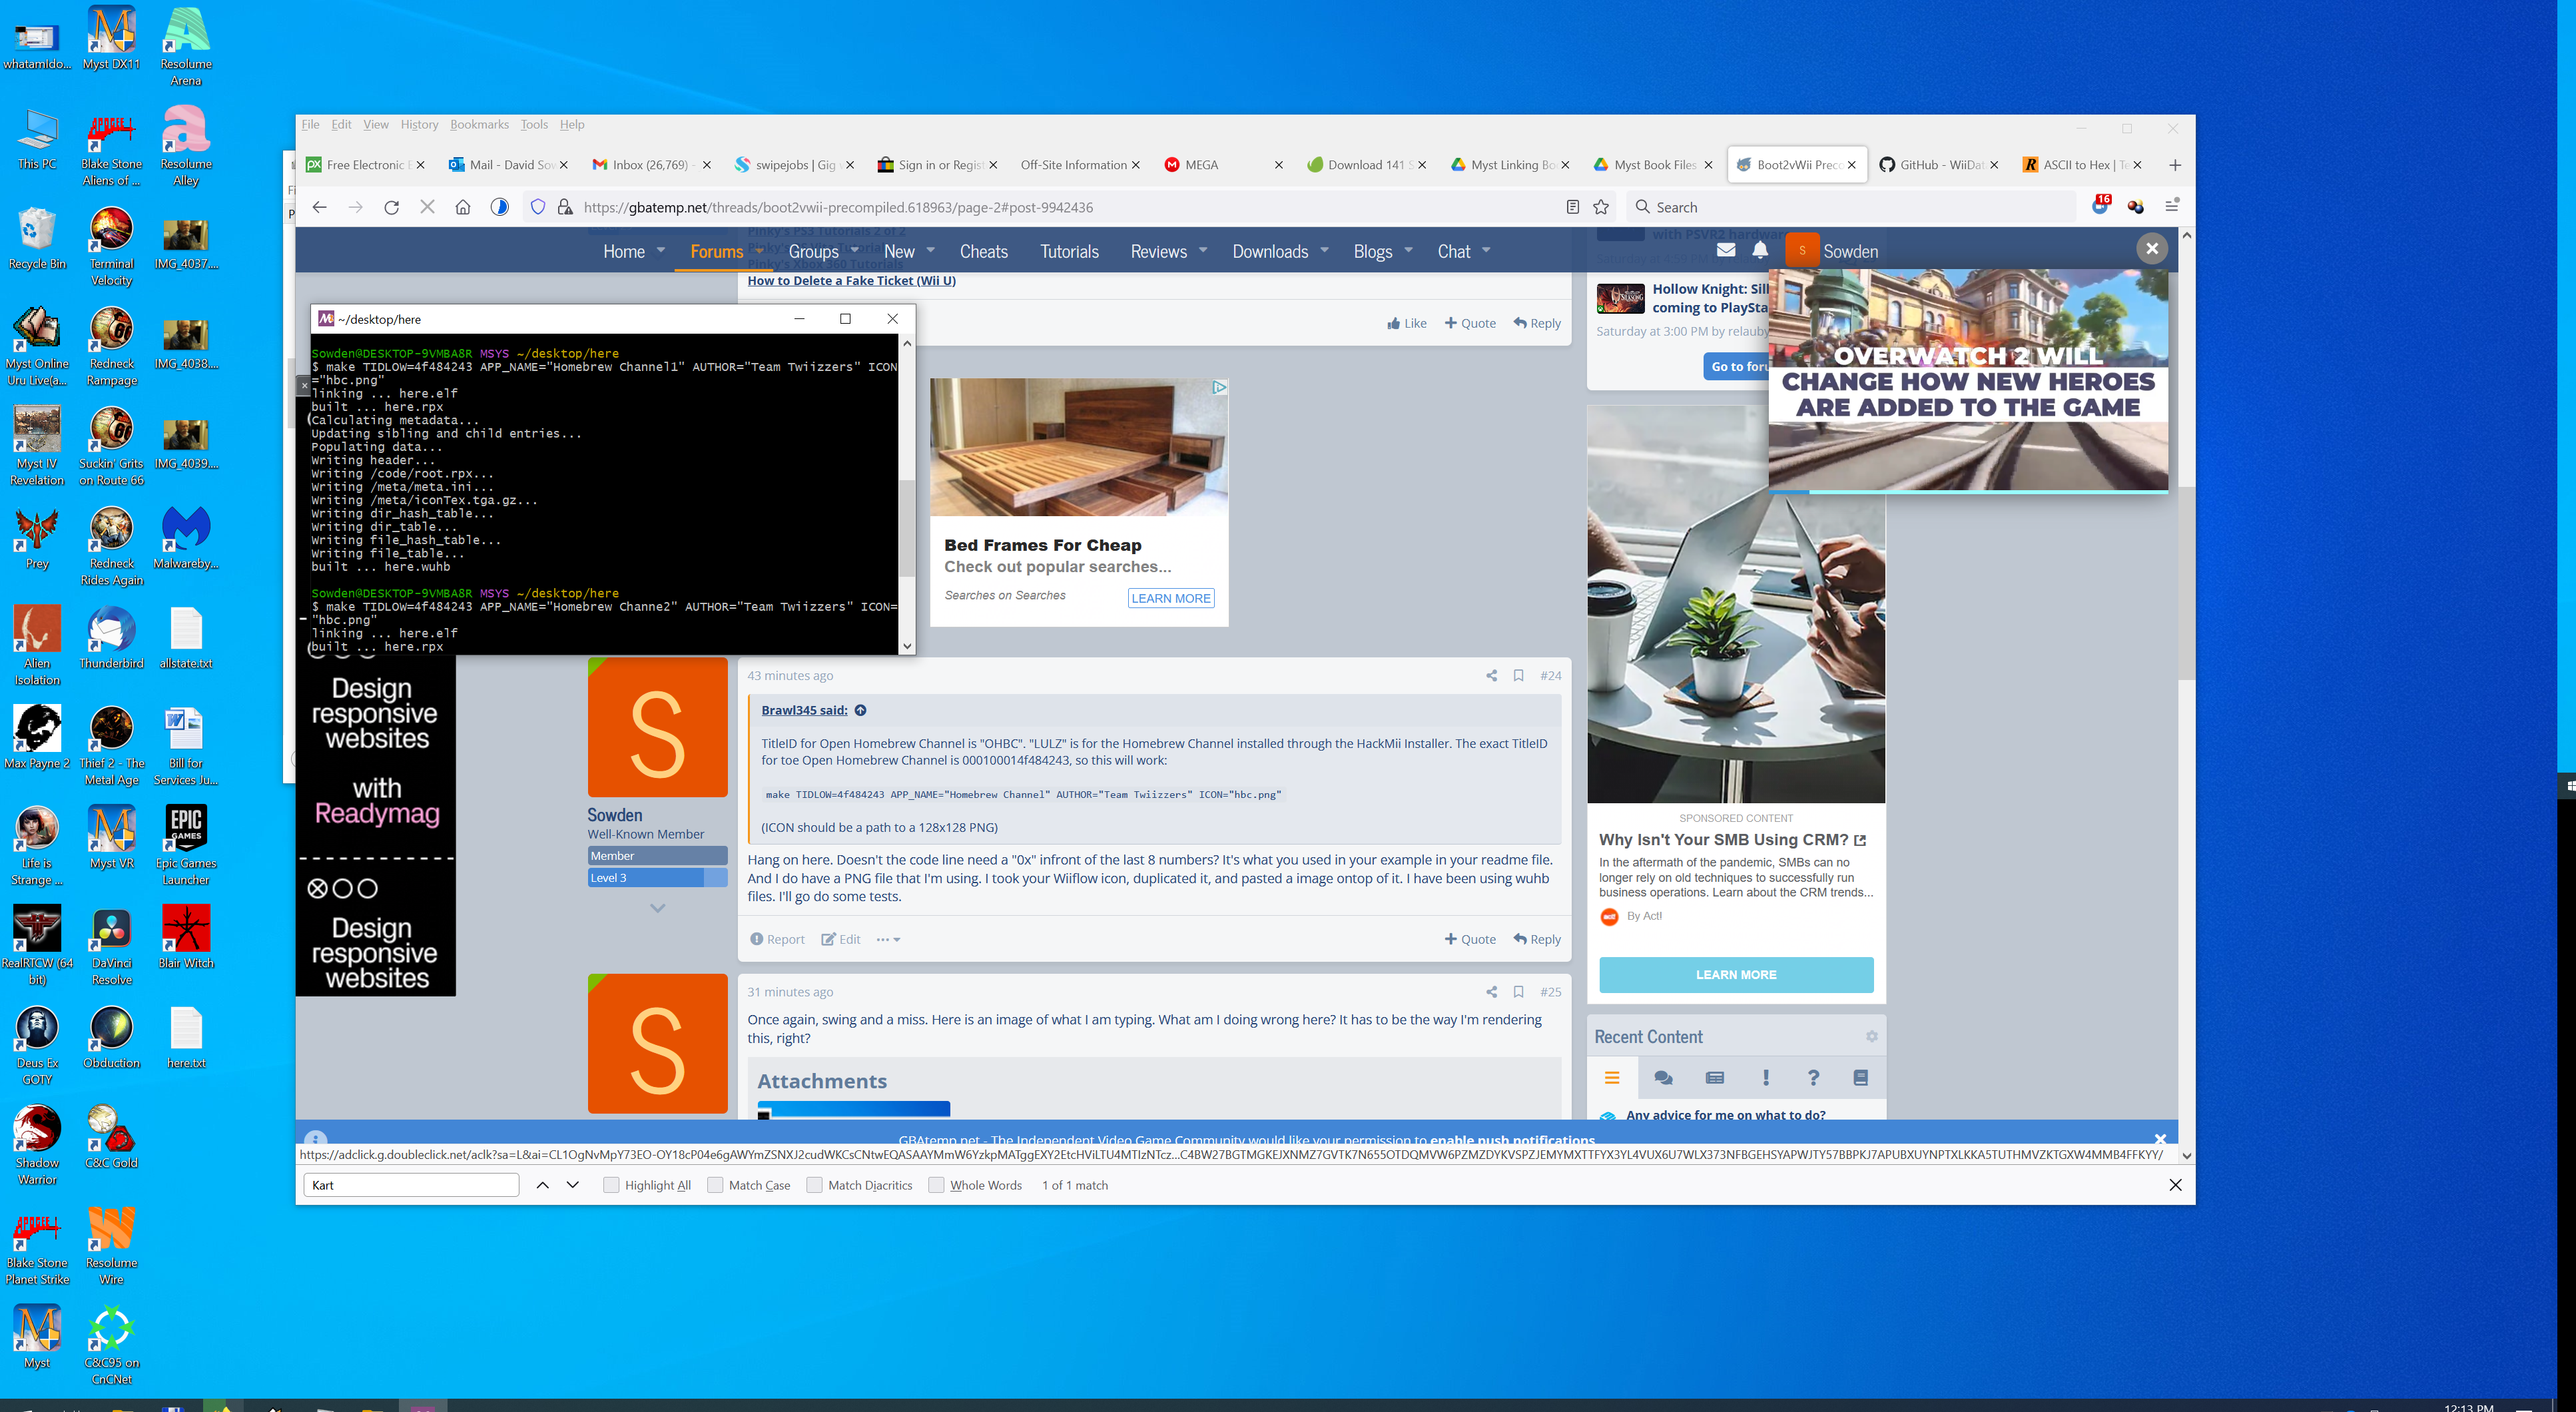Bookmark post #25
This screenshot has height=1412, width=2576.
[x=1518, y=992]
